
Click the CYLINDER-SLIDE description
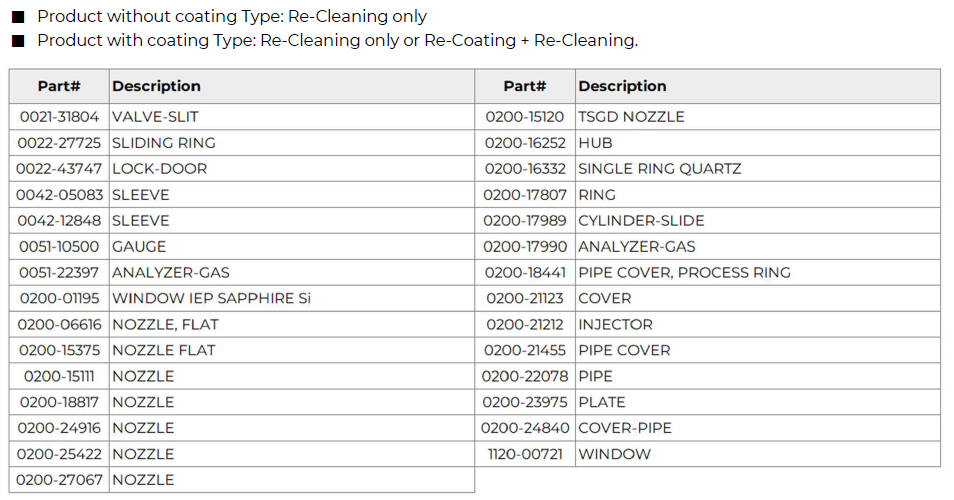tap(641, 221)
